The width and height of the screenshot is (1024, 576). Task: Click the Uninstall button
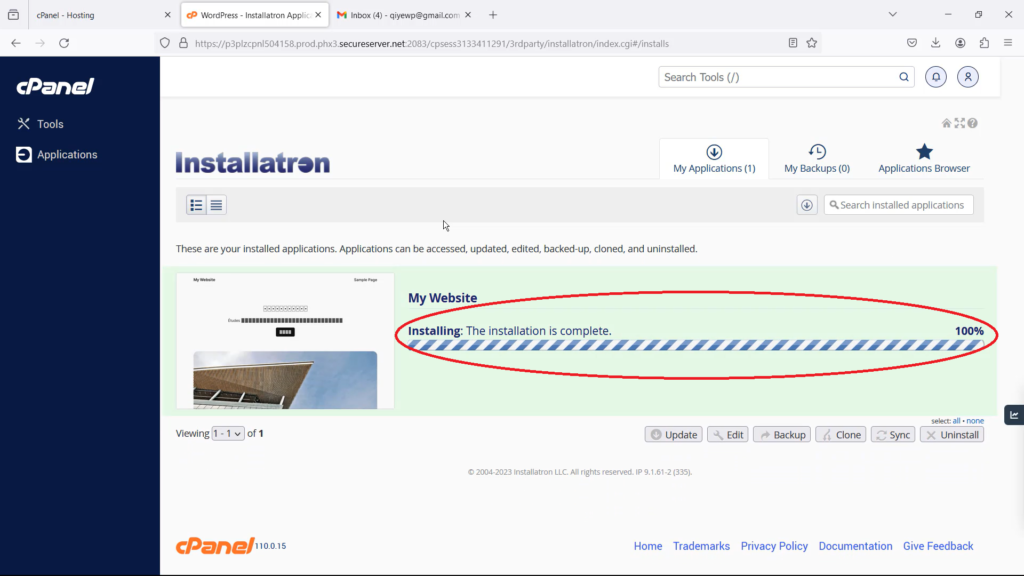(952, 434)
